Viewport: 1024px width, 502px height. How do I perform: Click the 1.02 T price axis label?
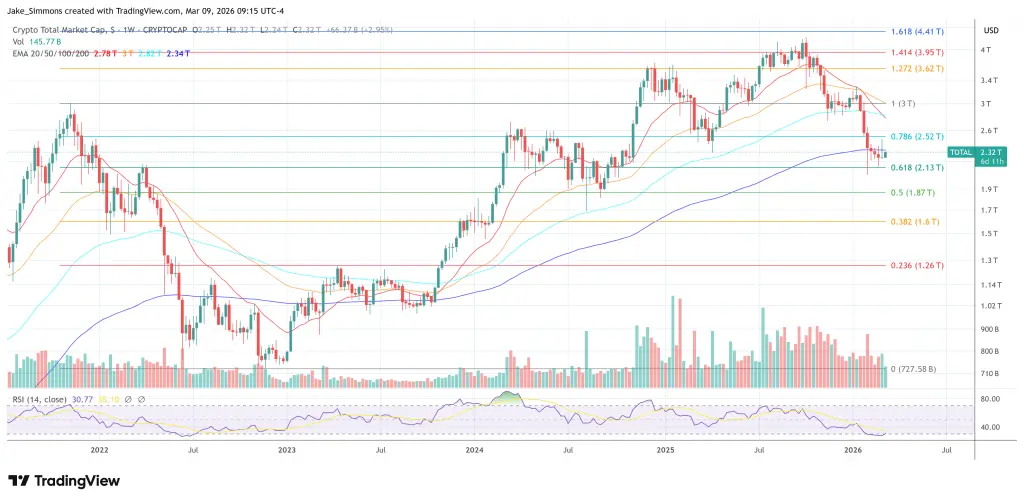pyautogui.click(x=991, y=306)
